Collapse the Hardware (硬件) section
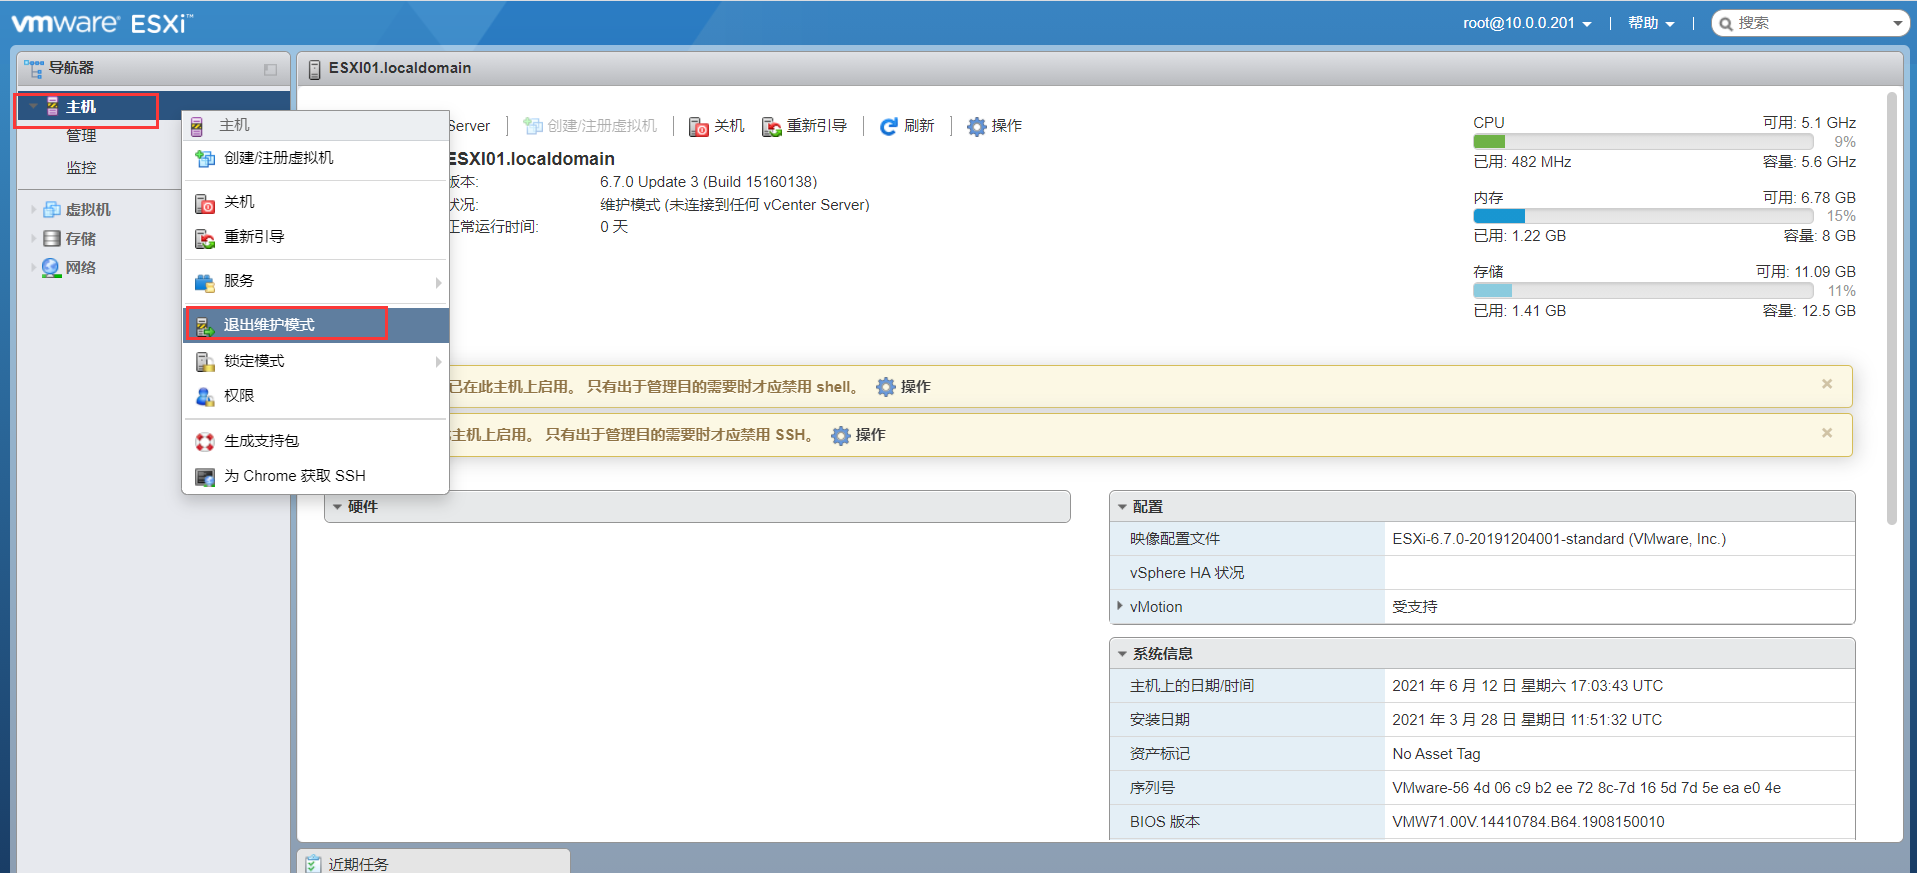This screenshot has height=873, width=1917. coord(338,507)
